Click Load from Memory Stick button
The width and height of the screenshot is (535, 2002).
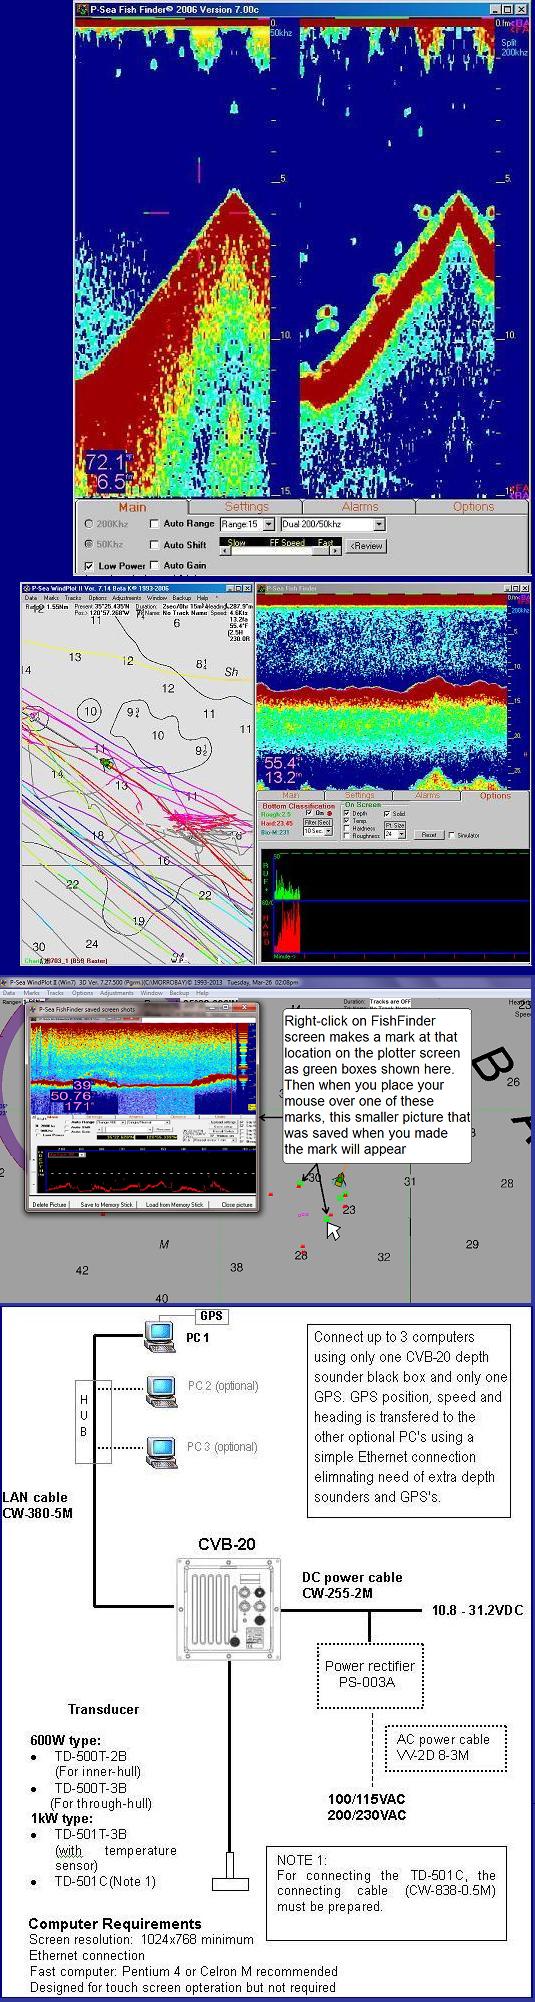(x=175, y=1204)
